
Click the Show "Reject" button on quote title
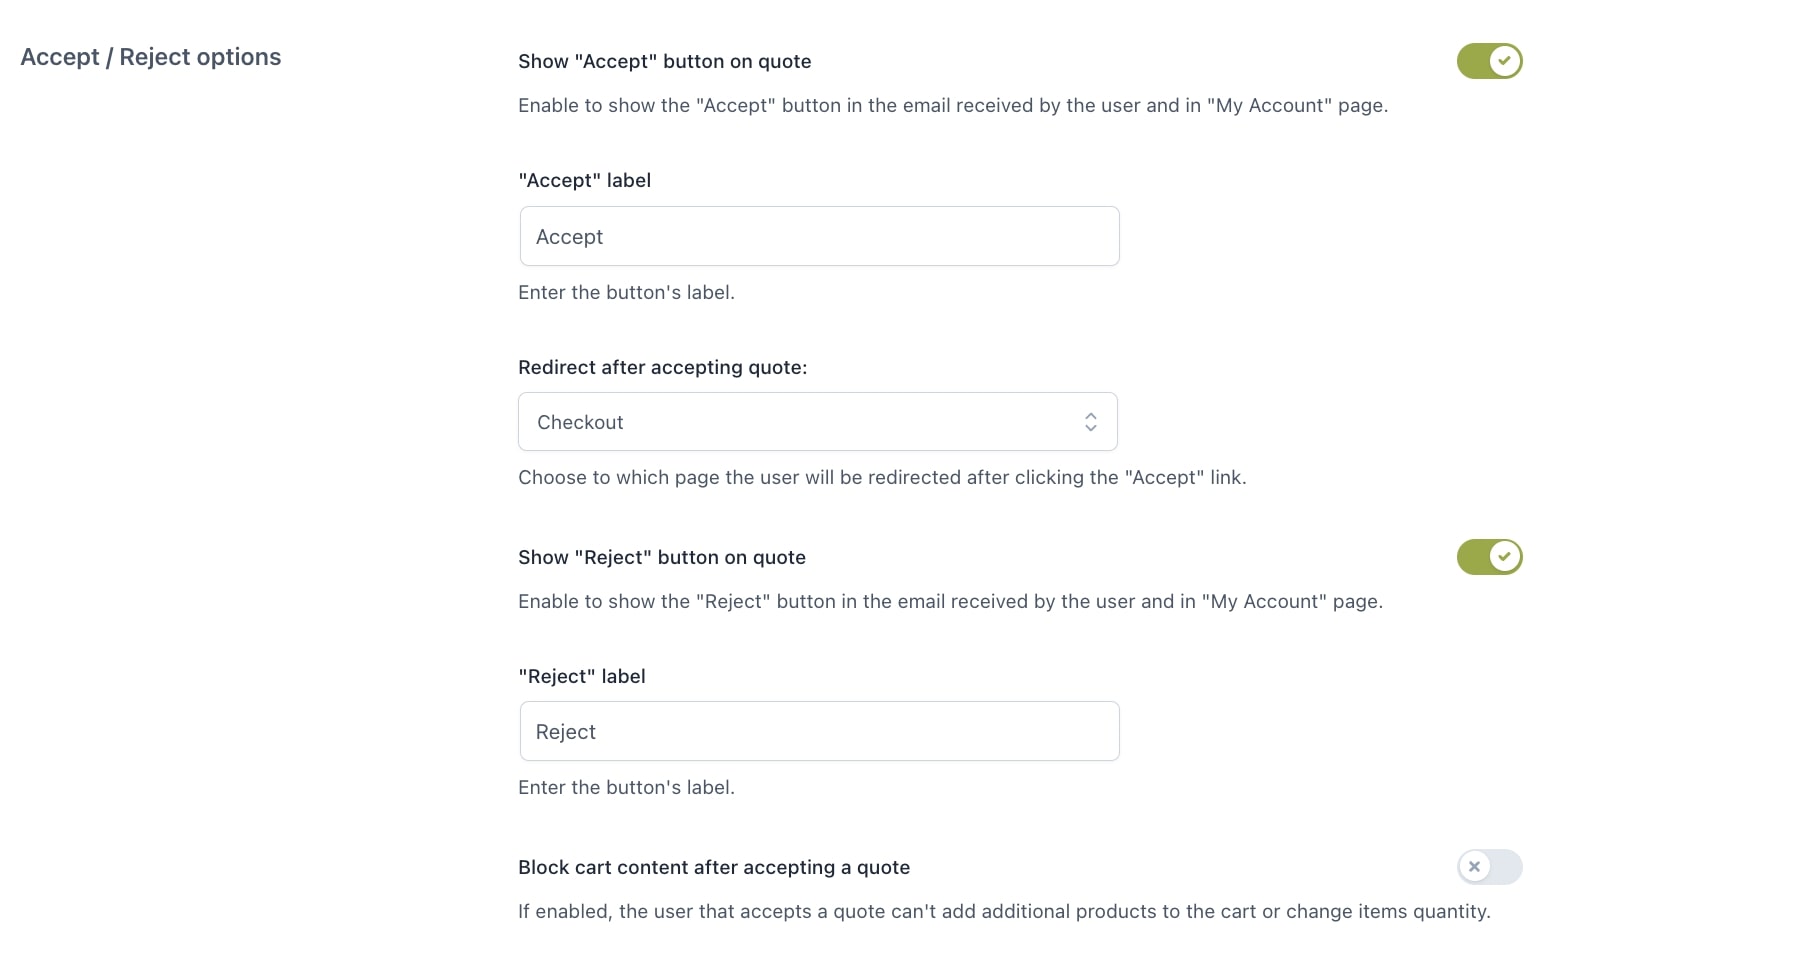[661, 558]
